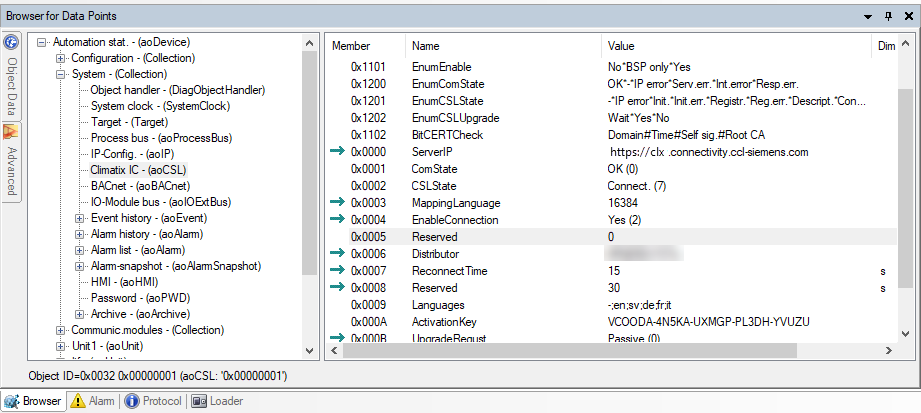The width and height of the screenshot is (921, 413).
Task: Expand the Alarm-snapshot node
Action: (x=79, y=266)
